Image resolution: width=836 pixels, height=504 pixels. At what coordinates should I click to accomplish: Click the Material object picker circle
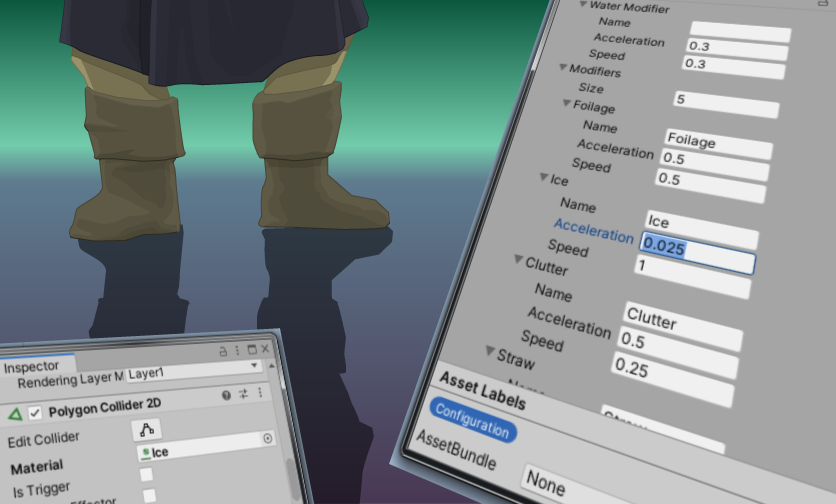click(267, 438)
